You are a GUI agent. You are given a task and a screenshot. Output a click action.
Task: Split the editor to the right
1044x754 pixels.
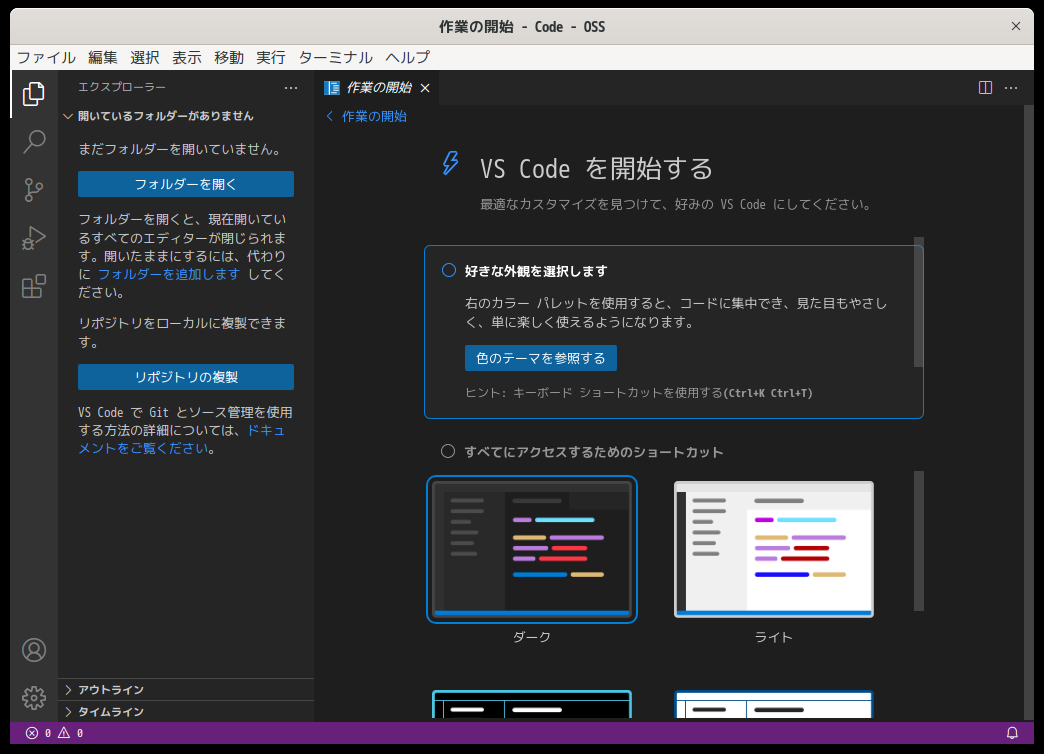[x=985, y=88]
